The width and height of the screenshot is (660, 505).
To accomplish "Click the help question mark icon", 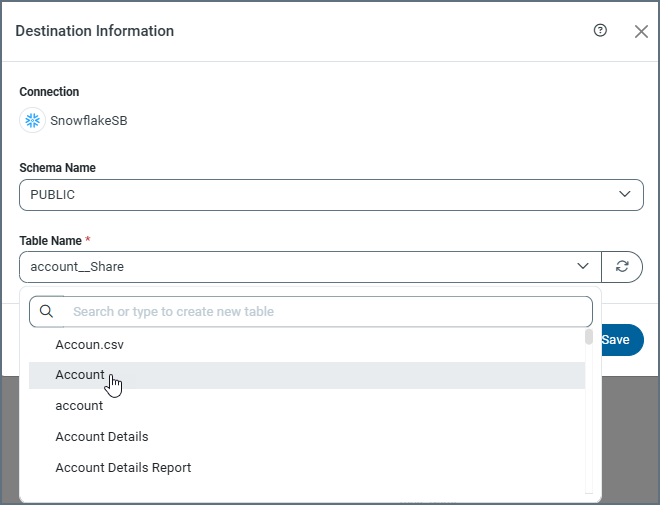I will point(600,31).
